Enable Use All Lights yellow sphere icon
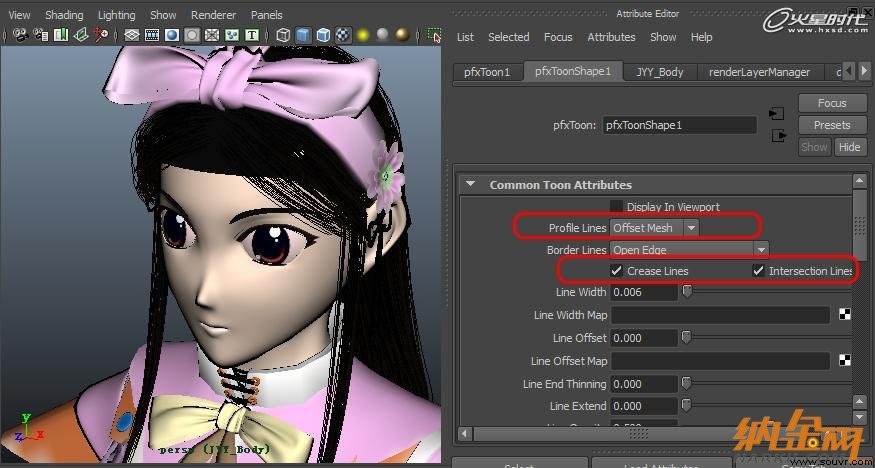 pyautogui.click(x=363, y=36)
